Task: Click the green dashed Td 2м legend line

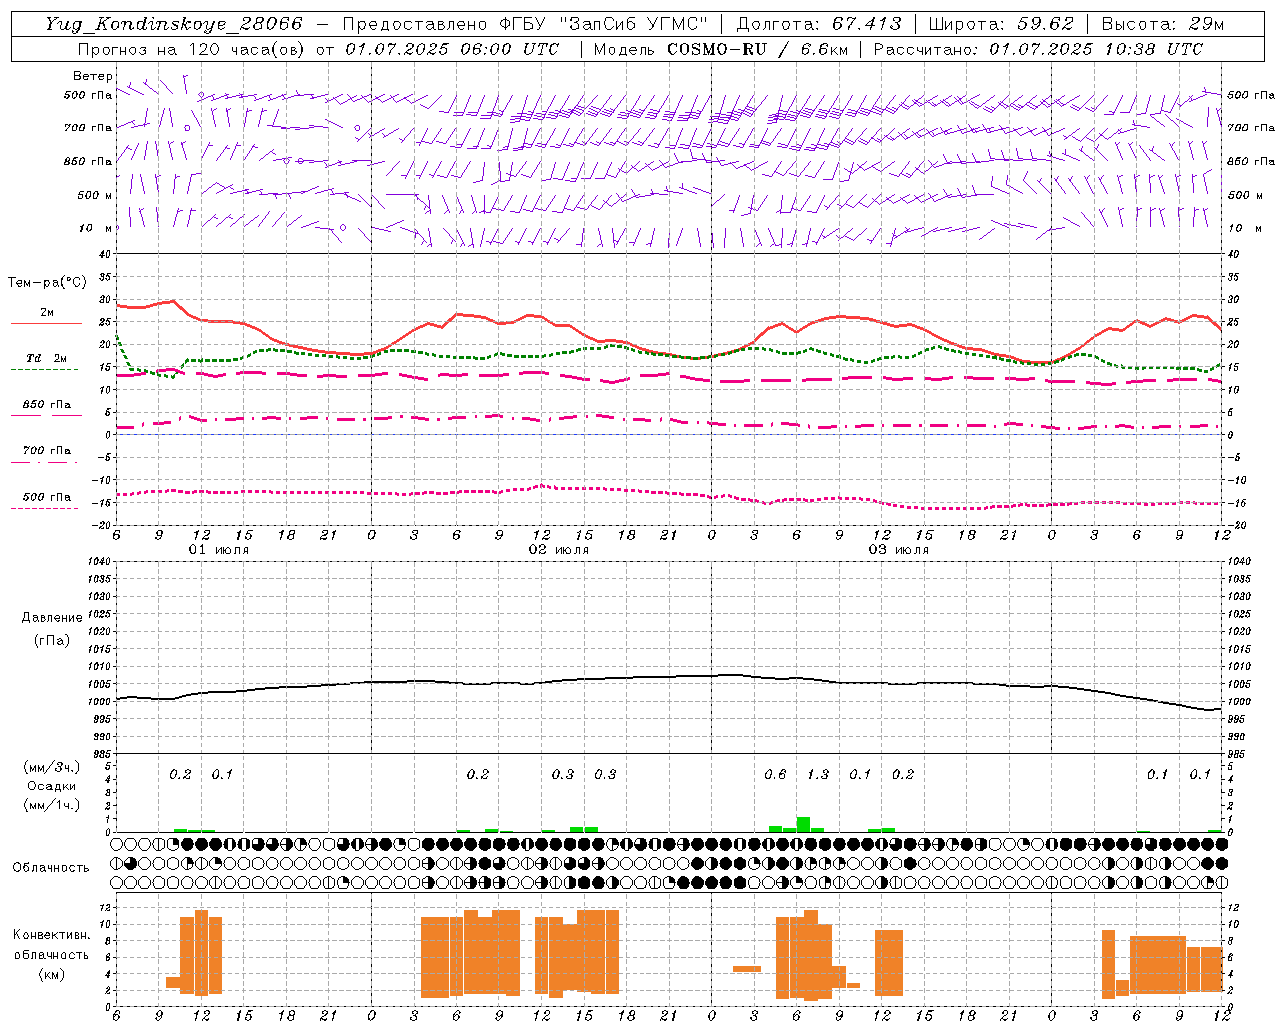Action: [x=46, y=370]
